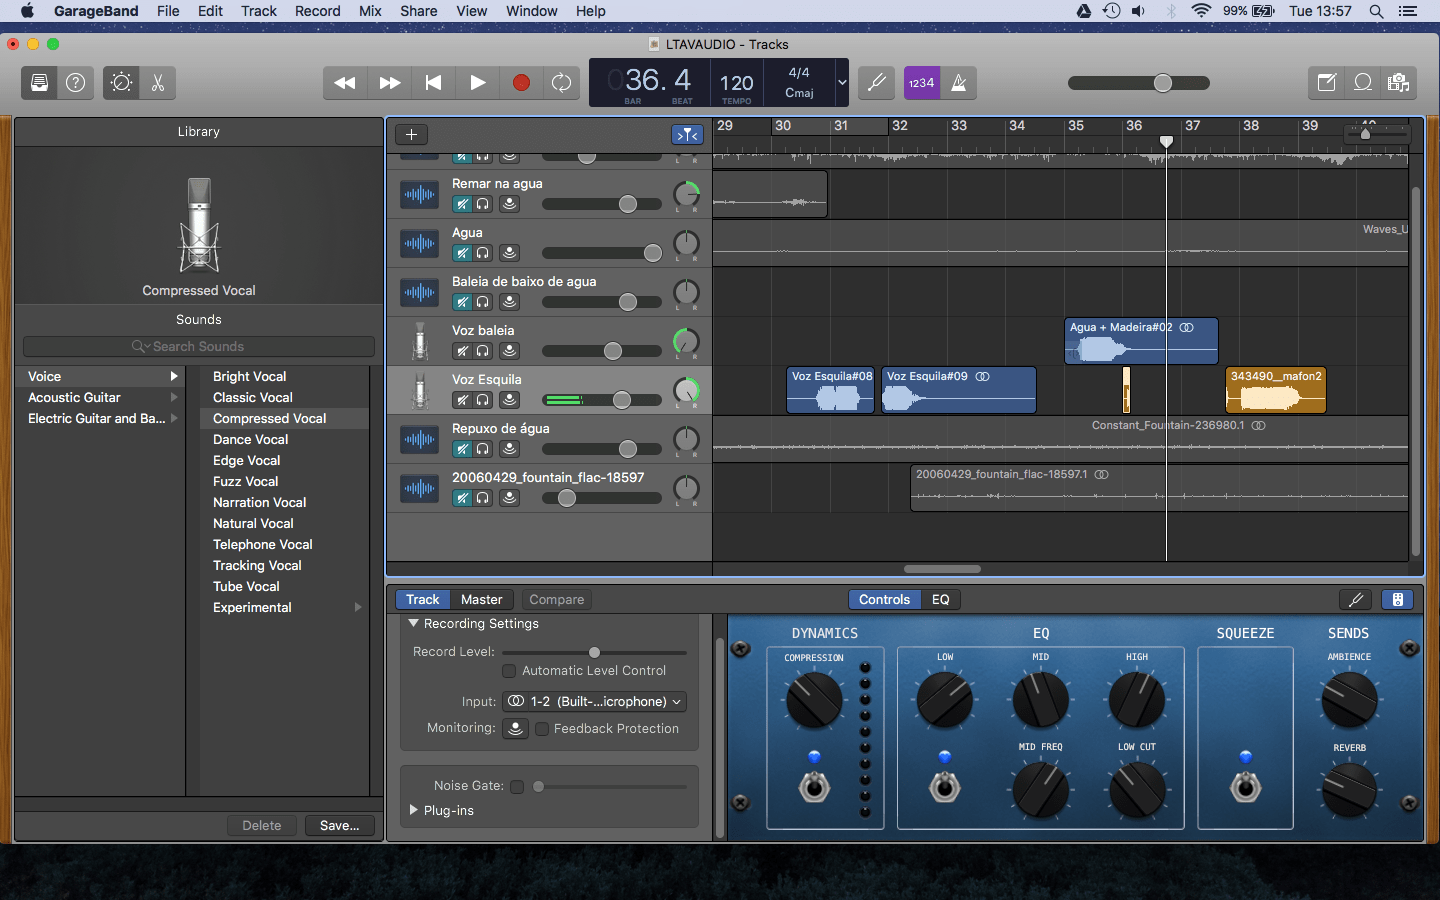1440x900 pixels.
Task: Turn on the Noise Gate checkbox
Action: coord(517,787)
